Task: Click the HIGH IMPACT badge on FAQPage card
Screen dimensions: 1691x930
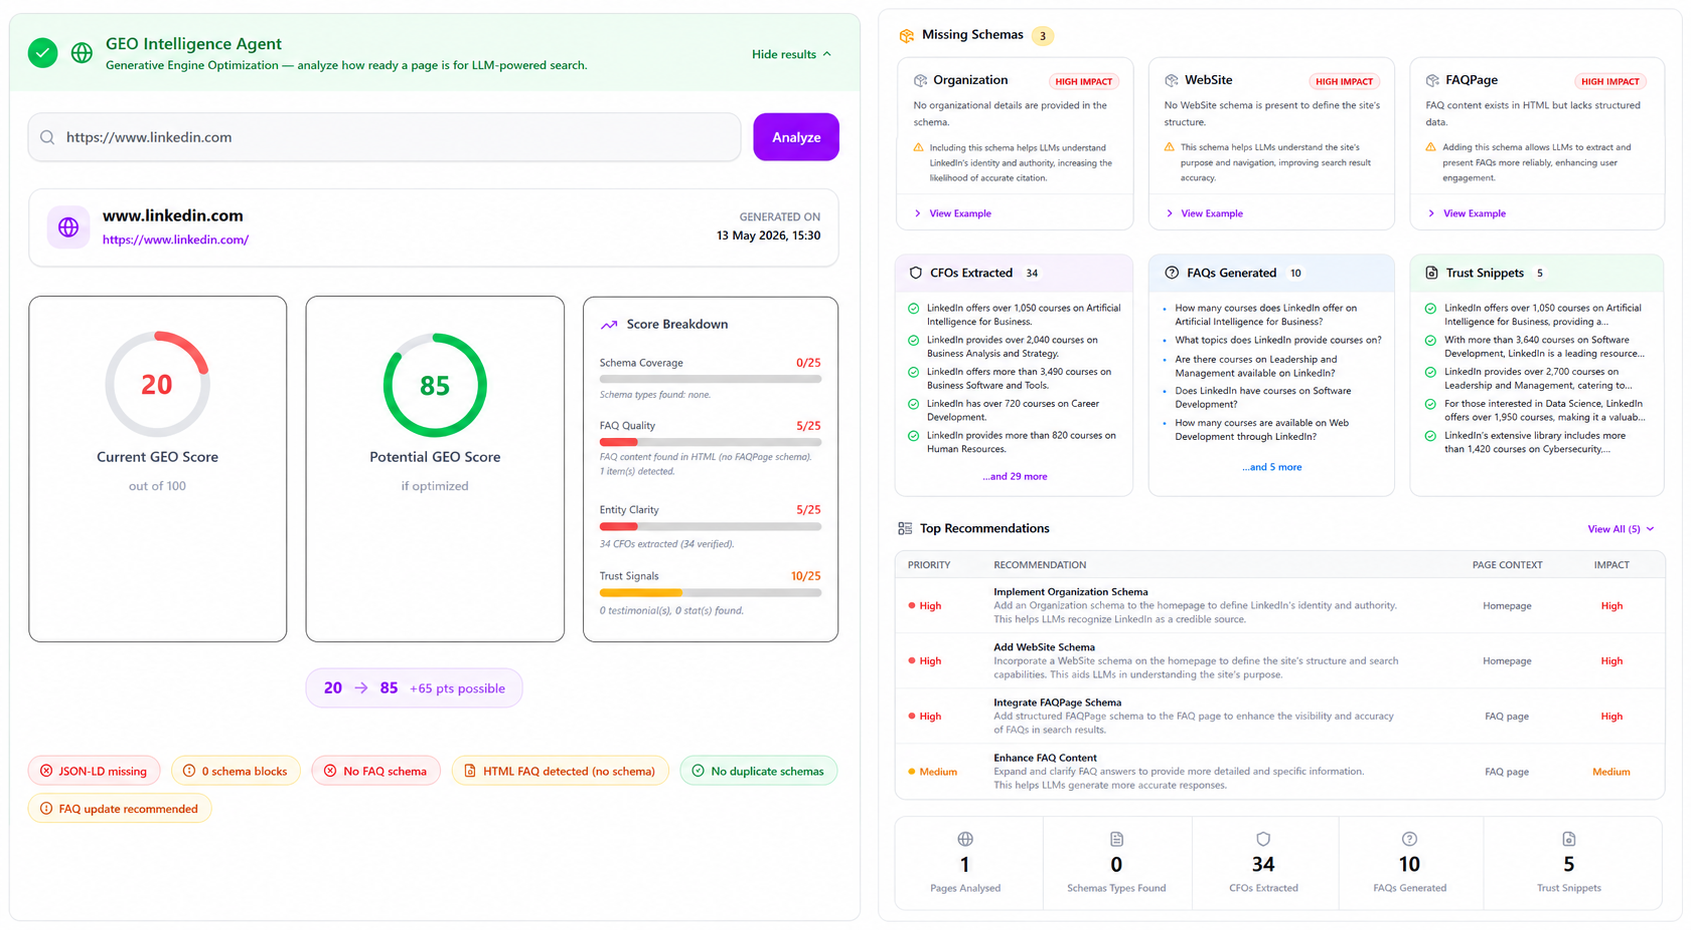Action: [x=1612, y=81]
